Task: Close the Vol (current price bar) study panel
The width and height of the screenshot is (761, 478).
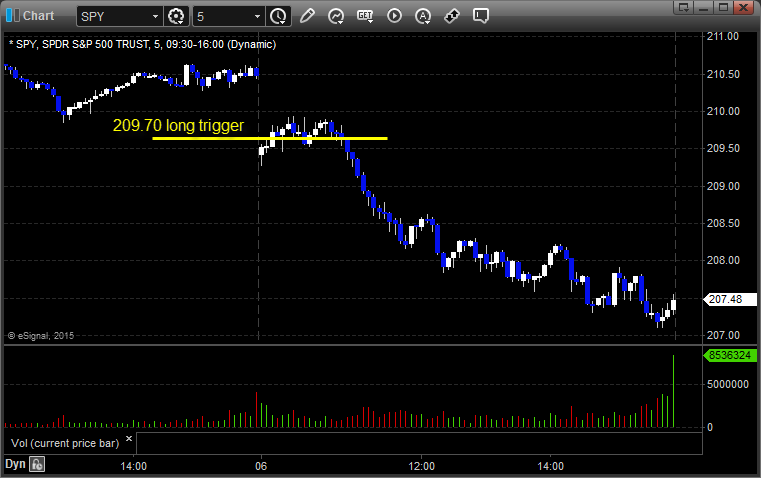Action: tap(129, 439)
